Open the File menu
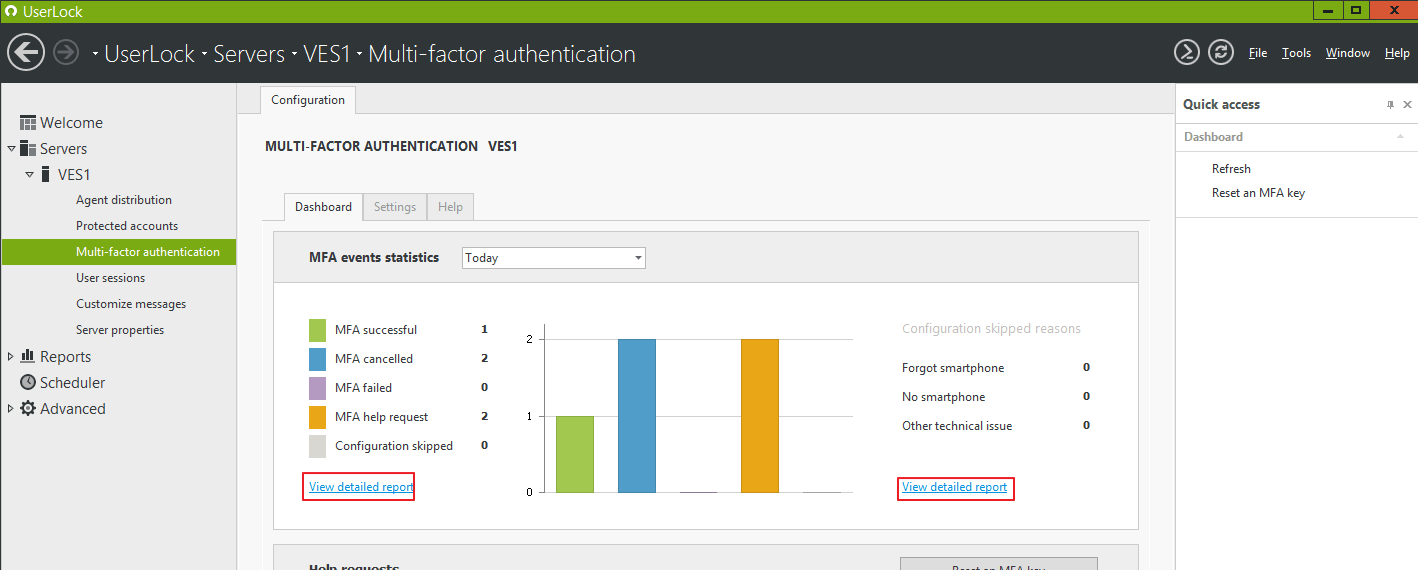Viewport: 1418px width, 570px height. [x=1258, y=53]
